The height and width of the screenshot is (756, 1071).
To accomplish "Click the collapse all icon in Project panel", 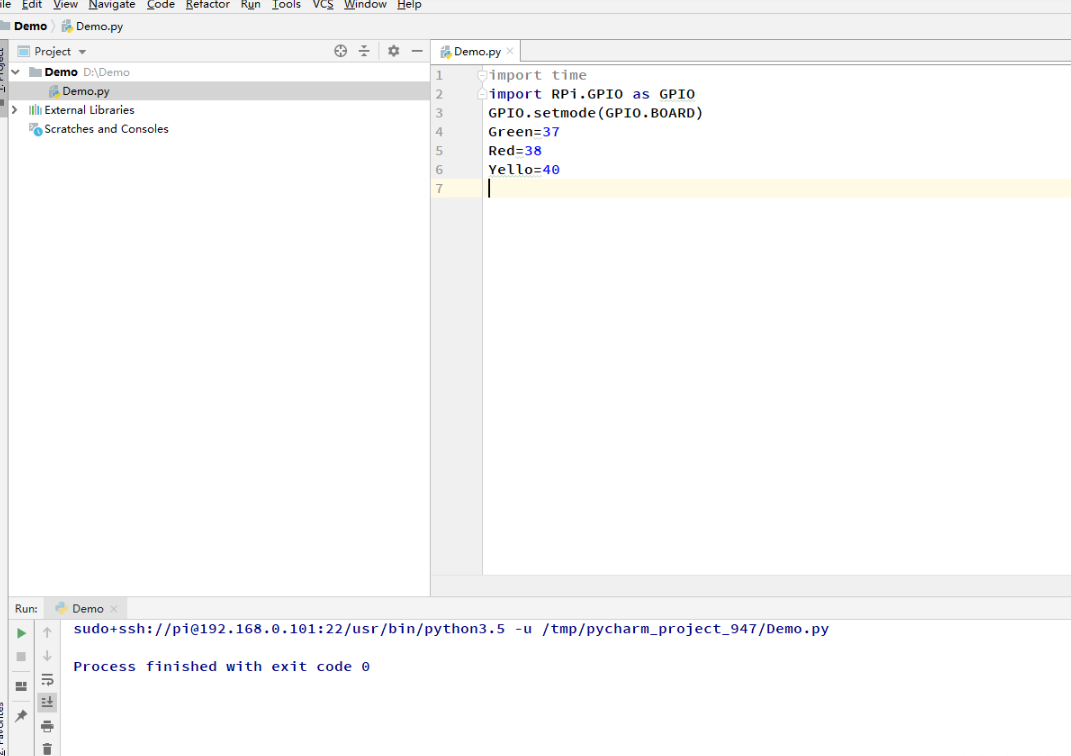I will point(364,51).
